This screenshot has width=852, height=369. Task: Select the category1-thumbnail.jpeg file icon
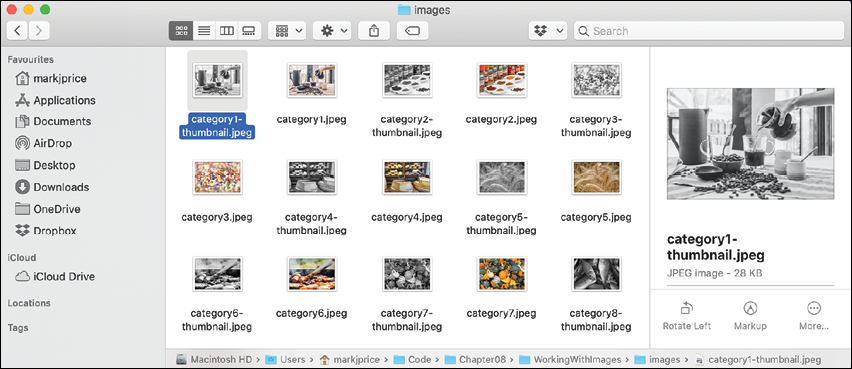[x=217, y=80]
